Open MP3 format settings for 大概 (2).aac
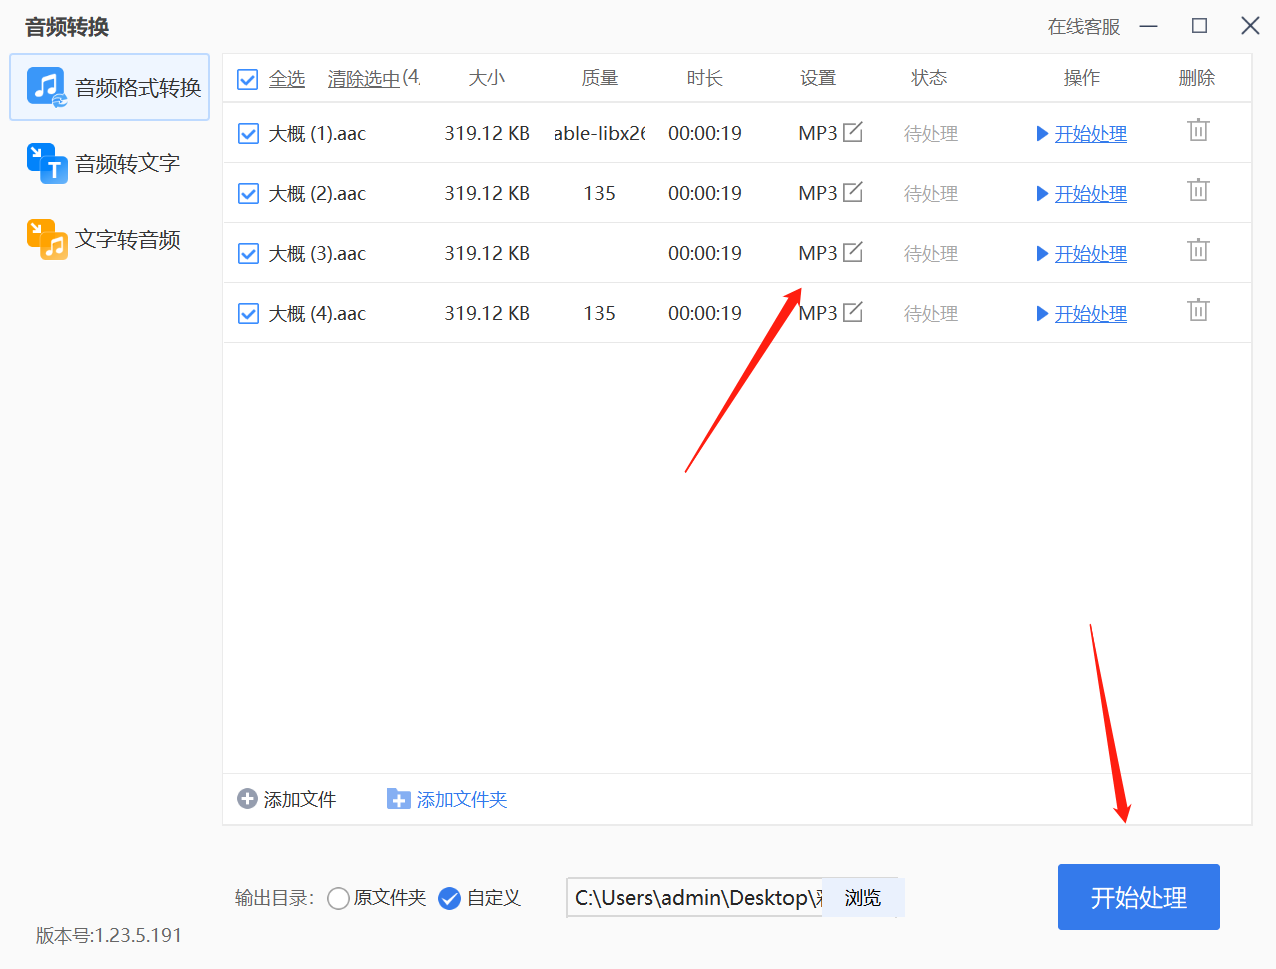1276x969 pixels. coord(855,189)
